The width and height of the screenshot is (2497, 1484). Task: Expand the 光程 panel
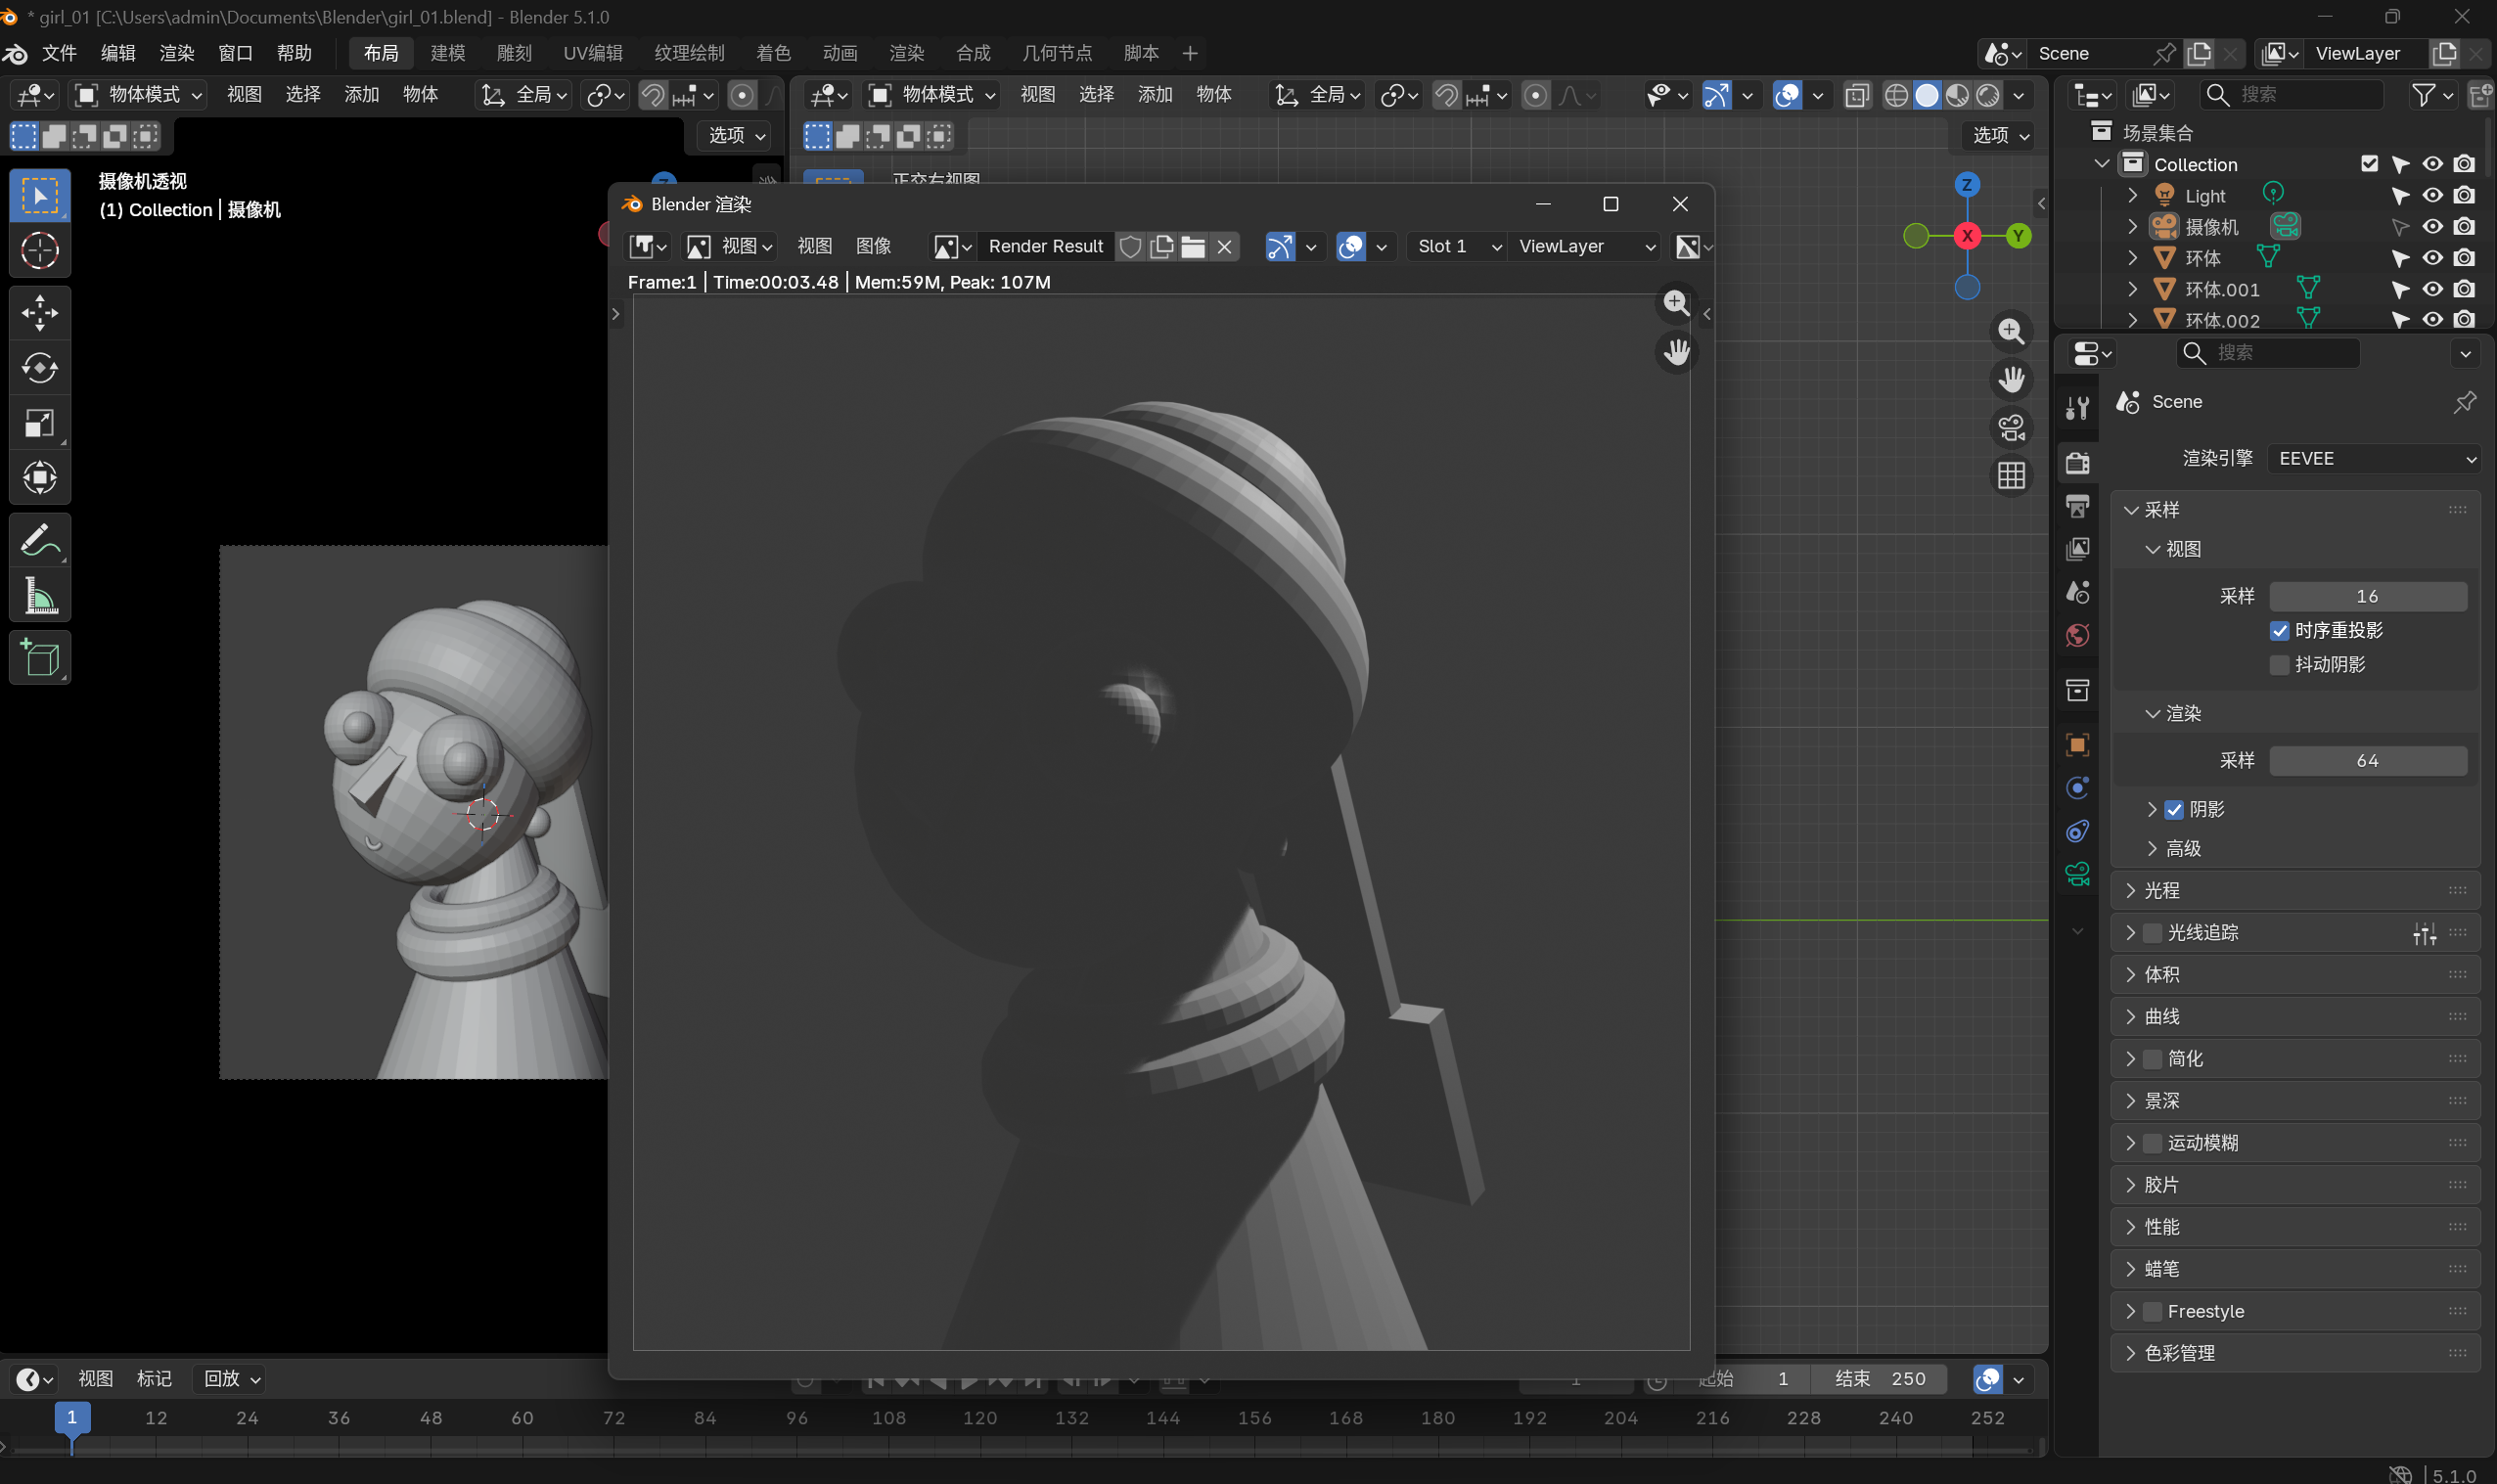(x=2161, y=890)
